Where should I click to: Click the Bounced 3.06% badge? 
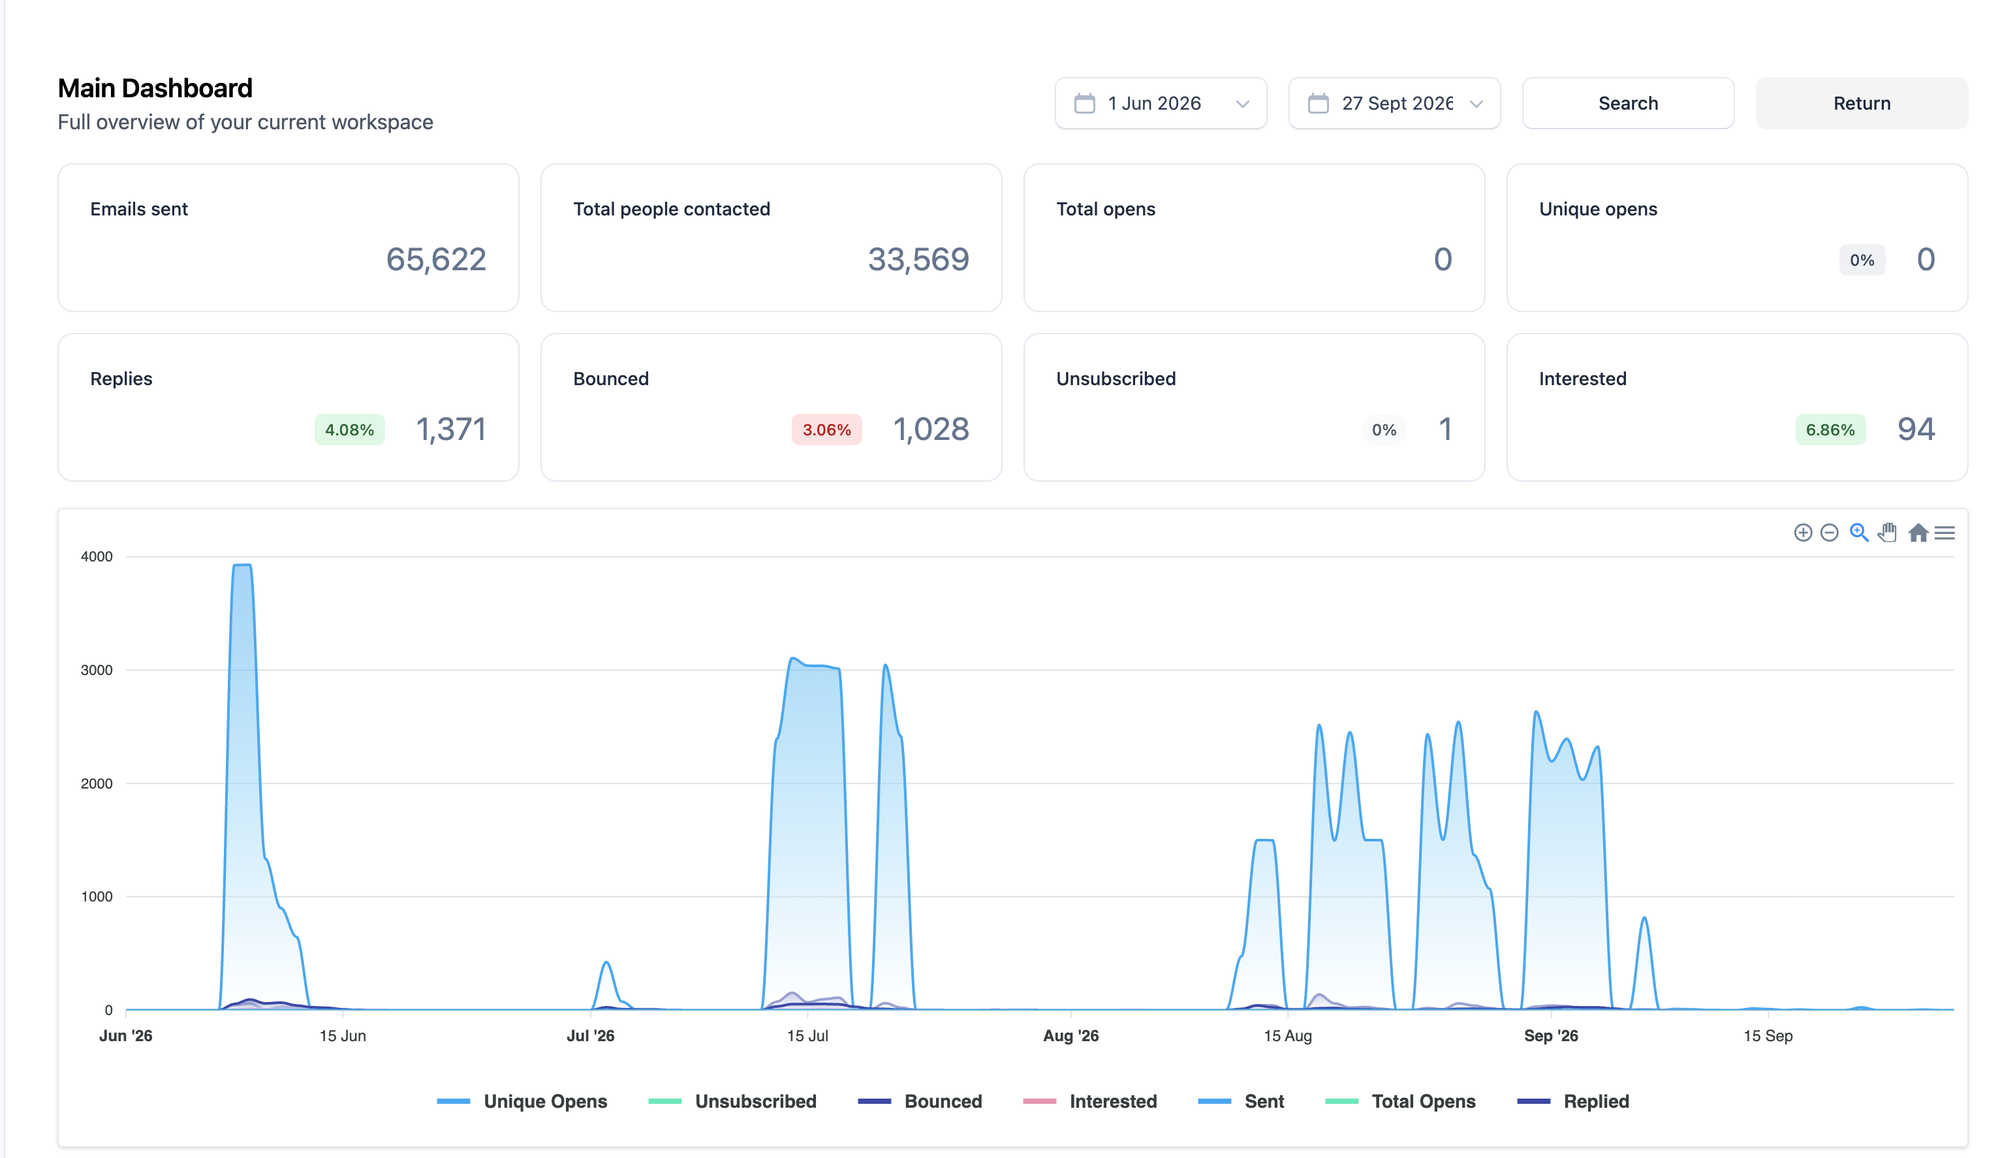(x=827, y=430)
